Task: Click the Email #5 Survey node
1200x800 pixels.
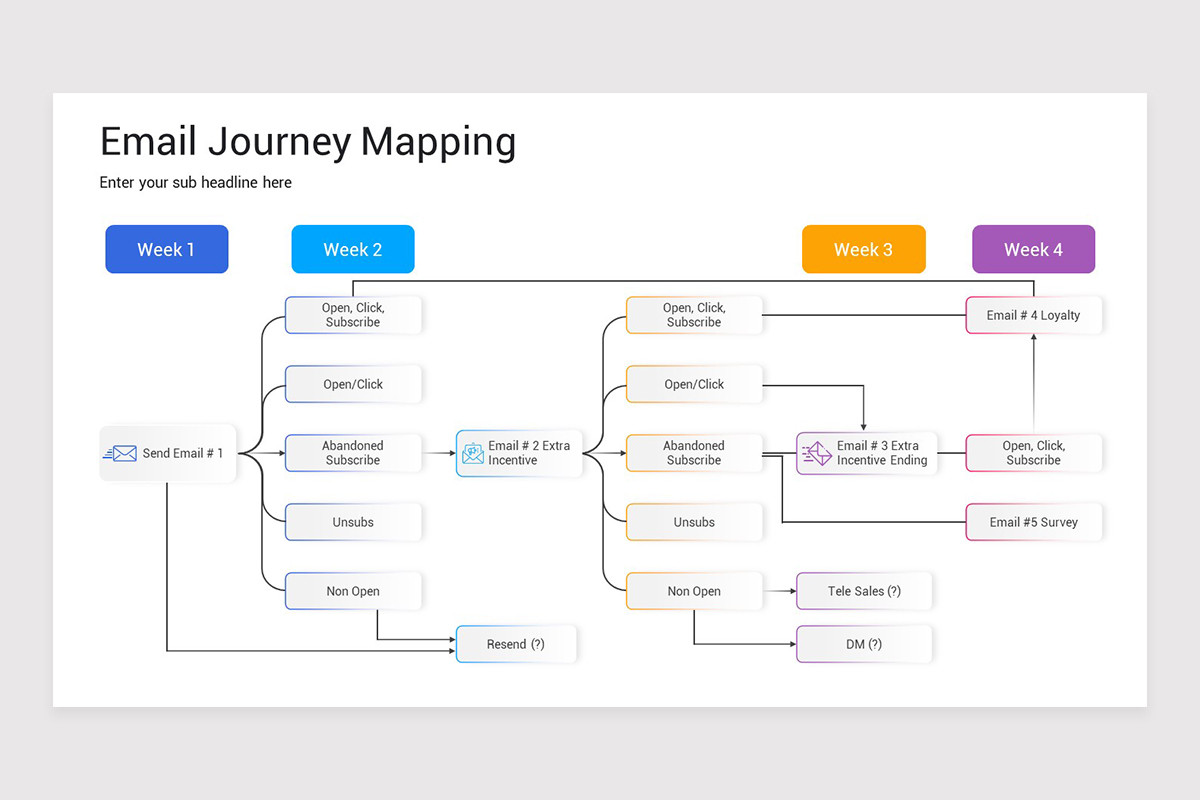Action: coord(1033,522)
